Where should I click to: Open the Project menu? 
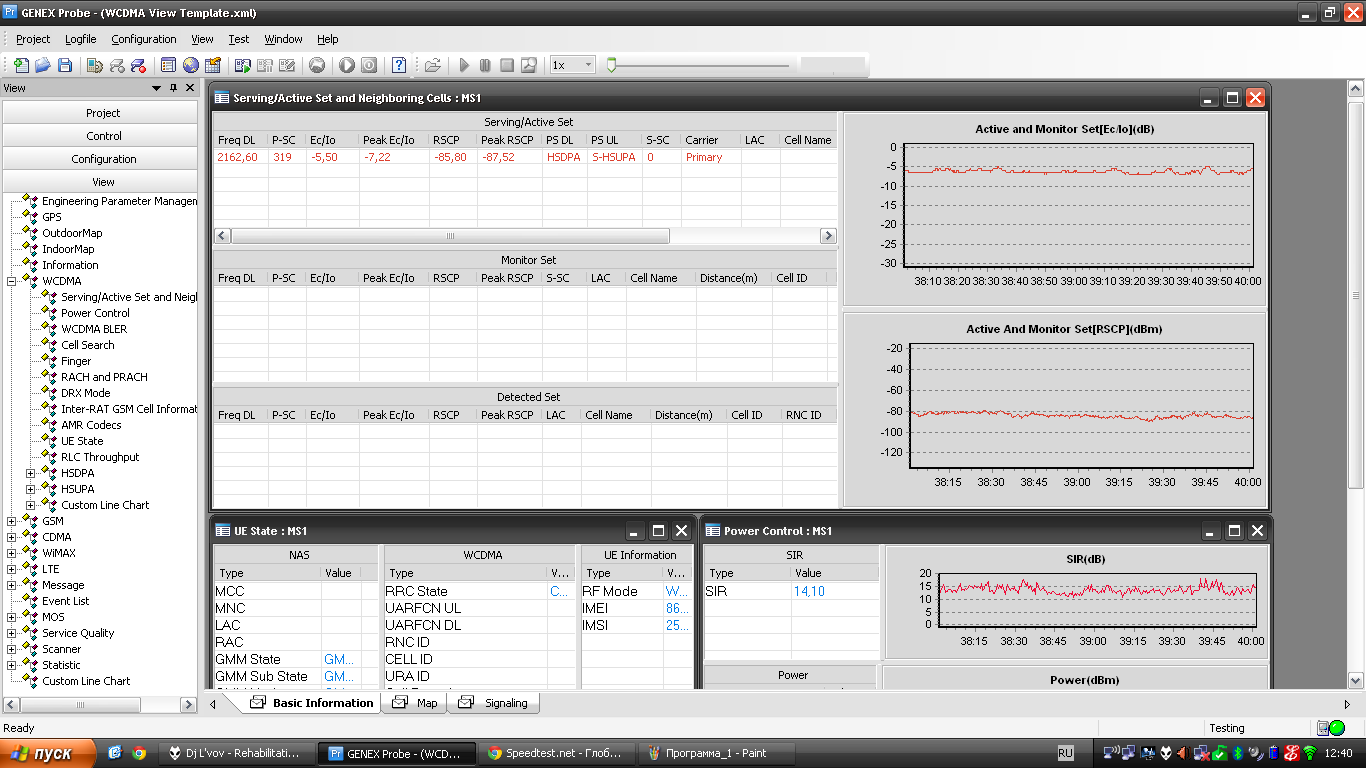[x=33, y=39]
